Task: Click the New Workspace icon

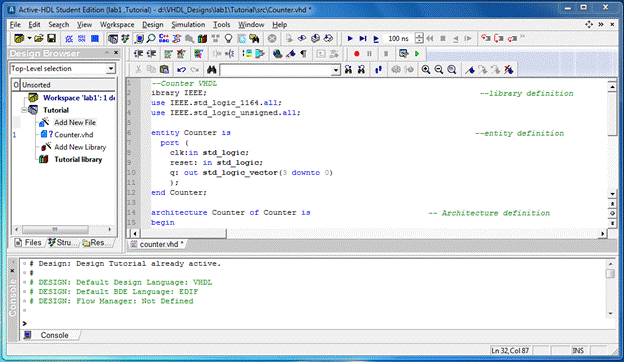Action: point(19,38)
